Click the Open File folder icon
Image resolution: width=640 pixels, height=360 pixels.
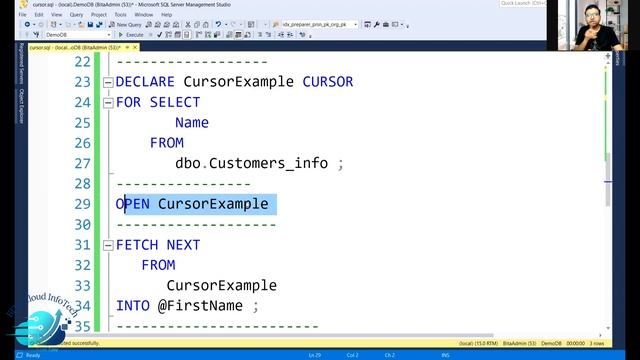[82, 24]
